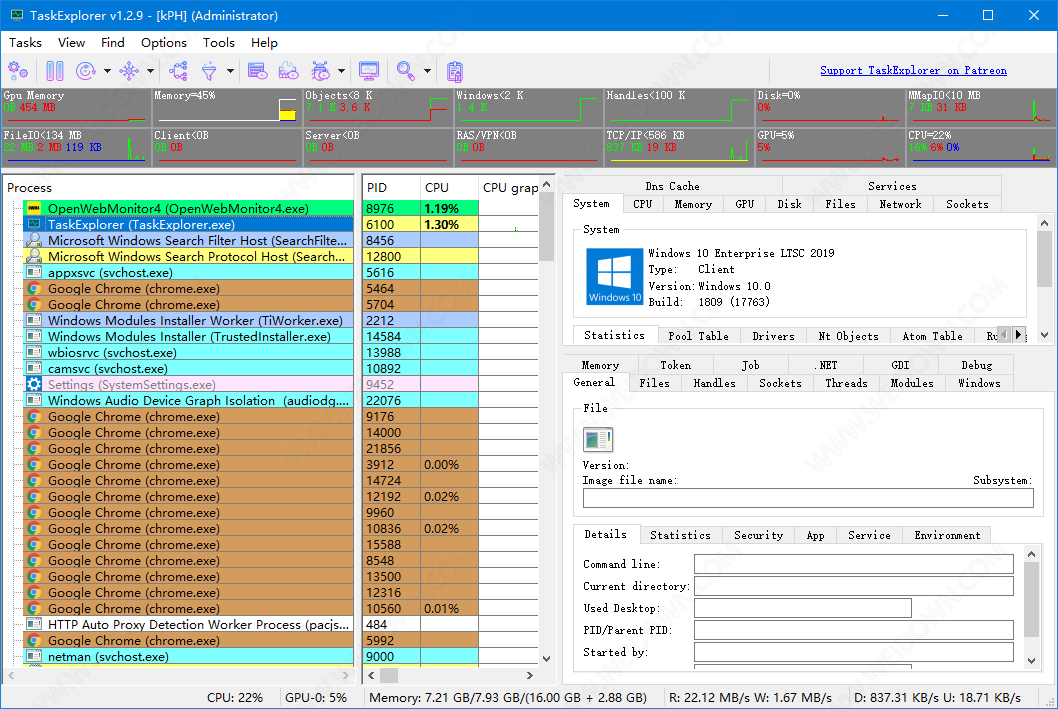Open the Tools menu
1058x709 pixels.
[219, 42]
